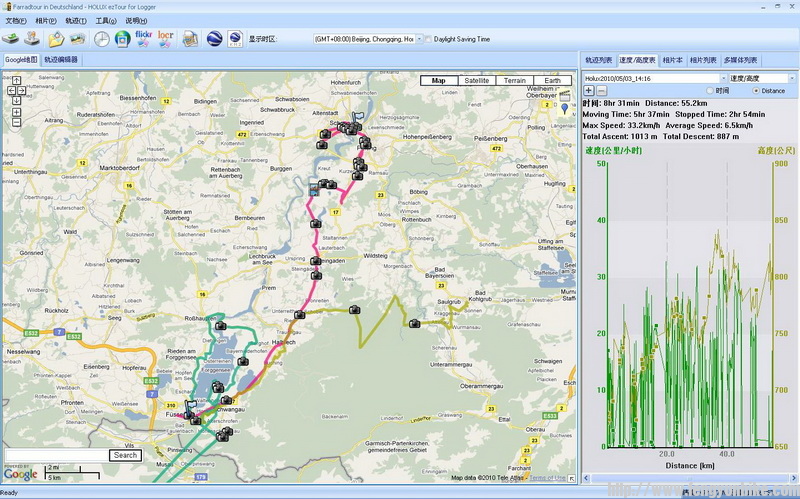The height and width of the screenshot is (499, 800).
Task: Open the 工具 menu
Action: click(x=105, y=20)
